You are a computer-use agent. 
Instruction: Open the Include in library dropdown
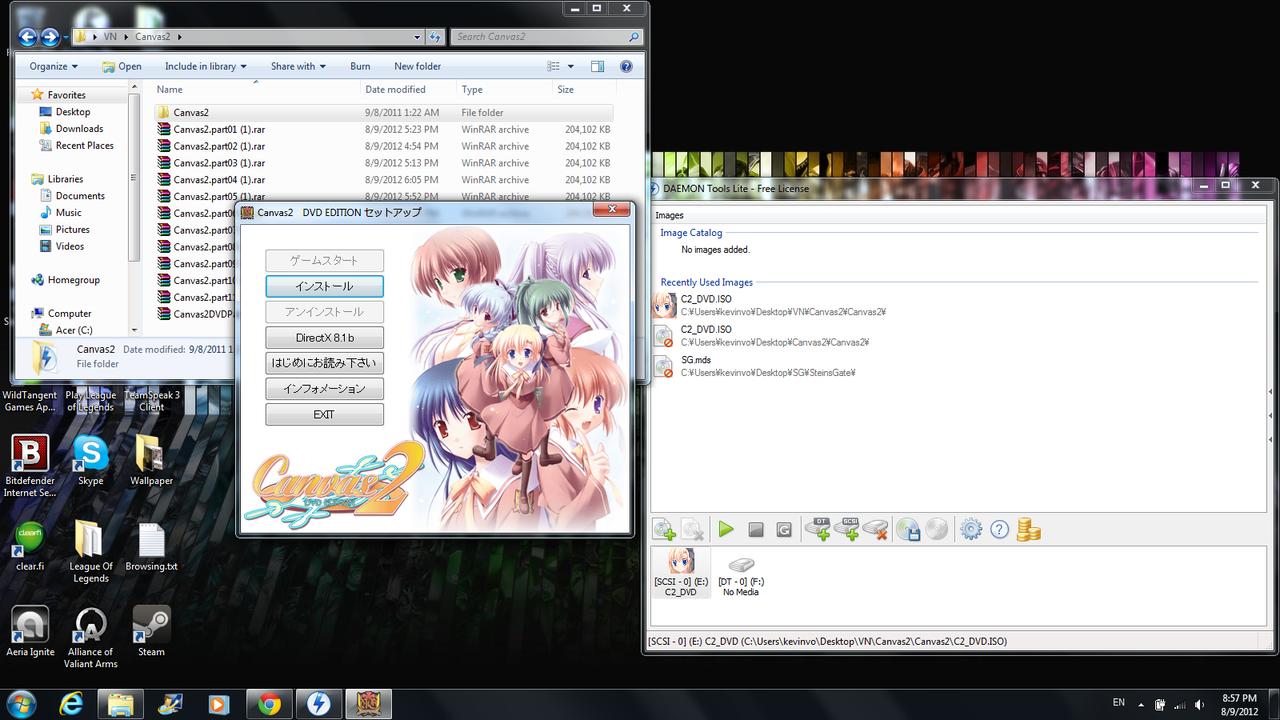[206, 66]
